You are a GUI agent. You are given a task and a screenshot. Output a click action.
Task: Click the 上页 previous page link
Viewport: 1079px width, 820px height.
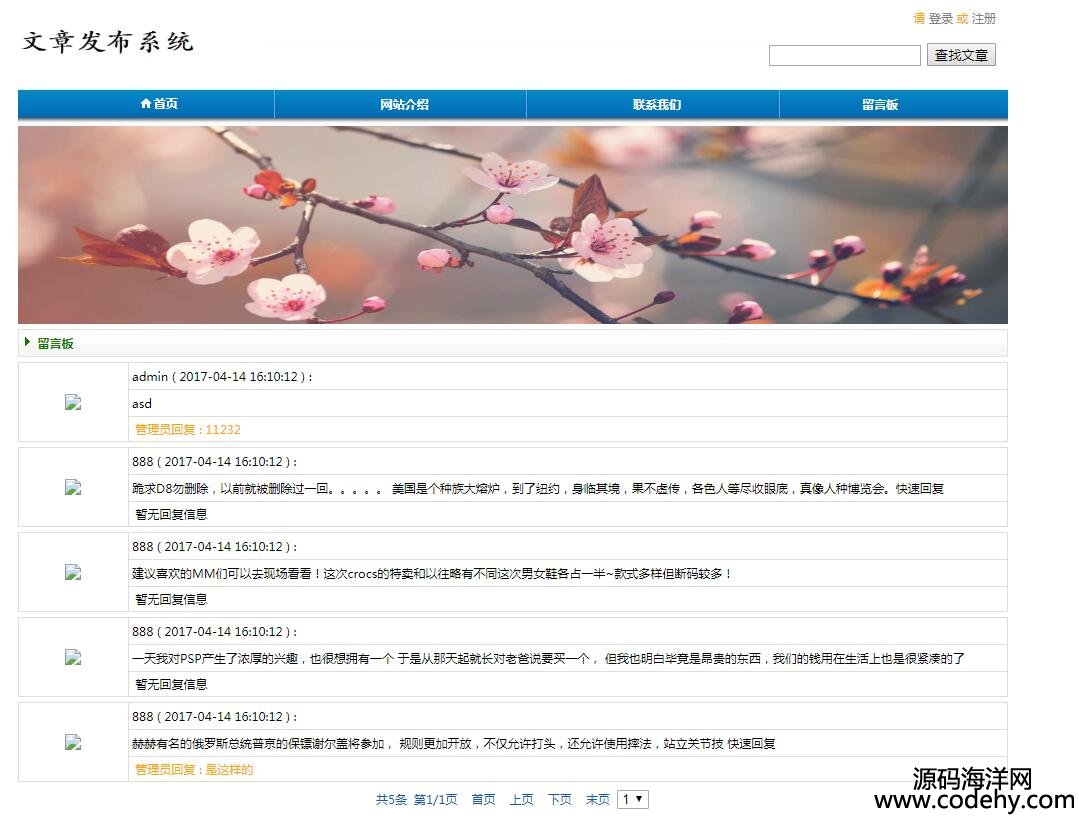pos(522,799)
